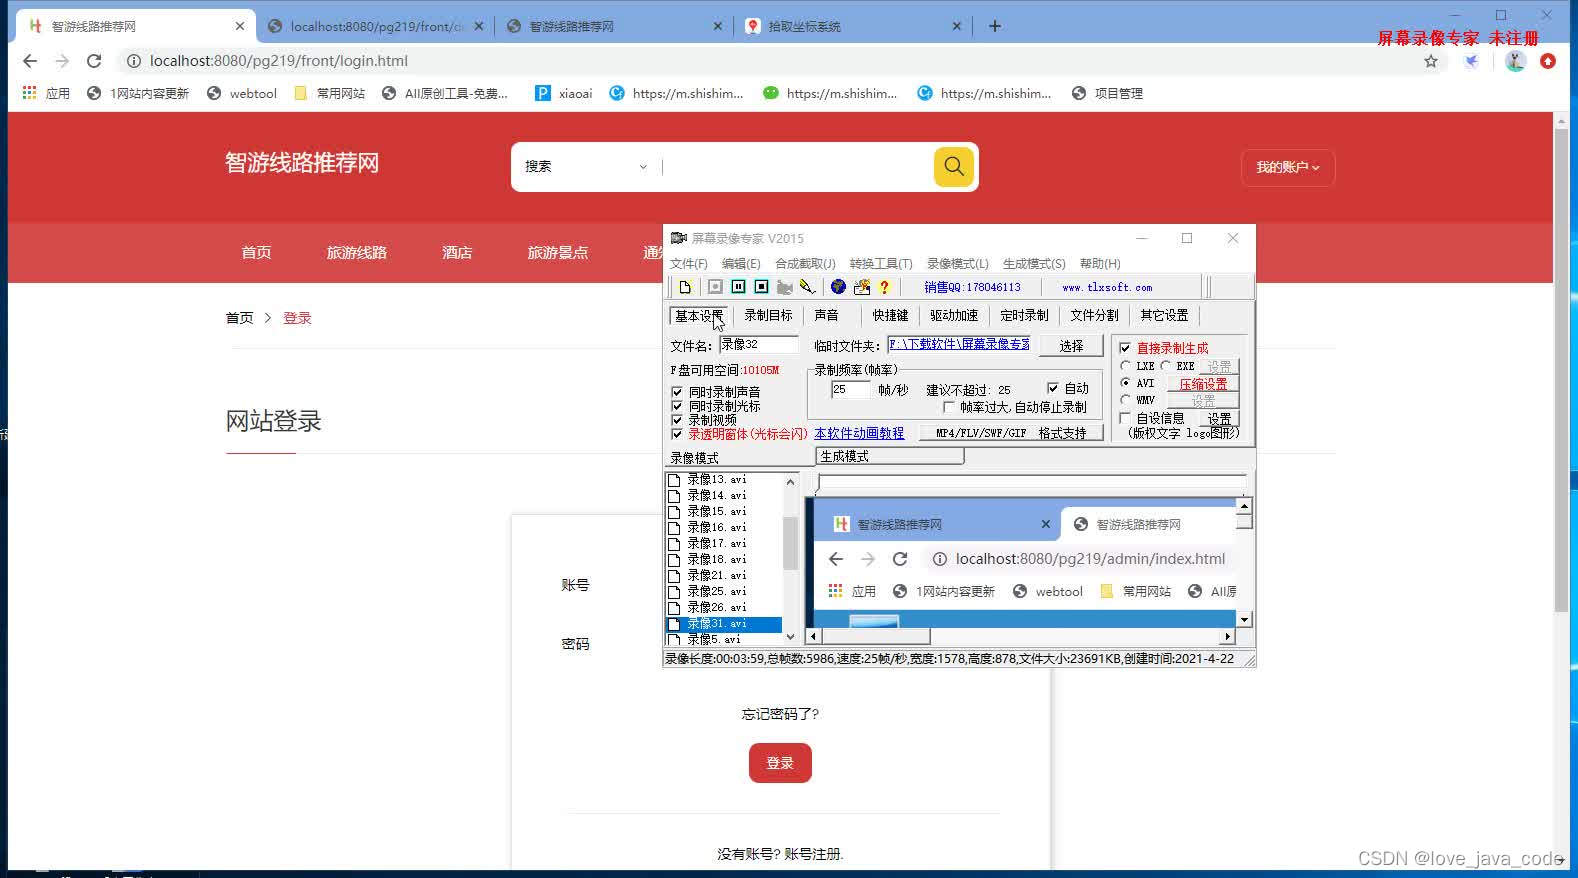The image size is (1578, 878).
Task: Click the site info icon in address bar
Action: 133,61
